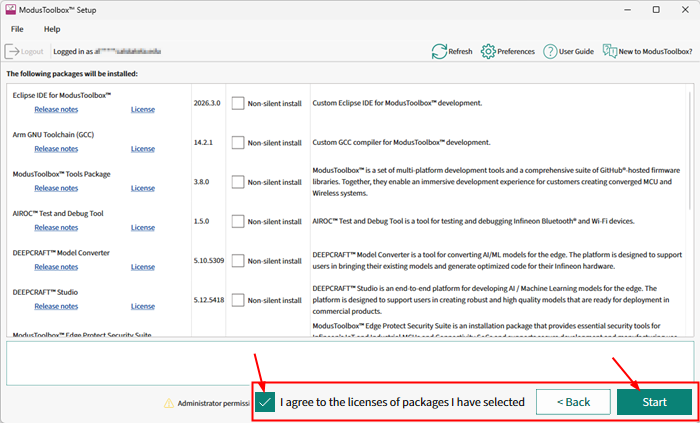This screenshot has height=423, width=700.
Task: Click version 2026.3.0 cell
Action: tap(207, 103)
